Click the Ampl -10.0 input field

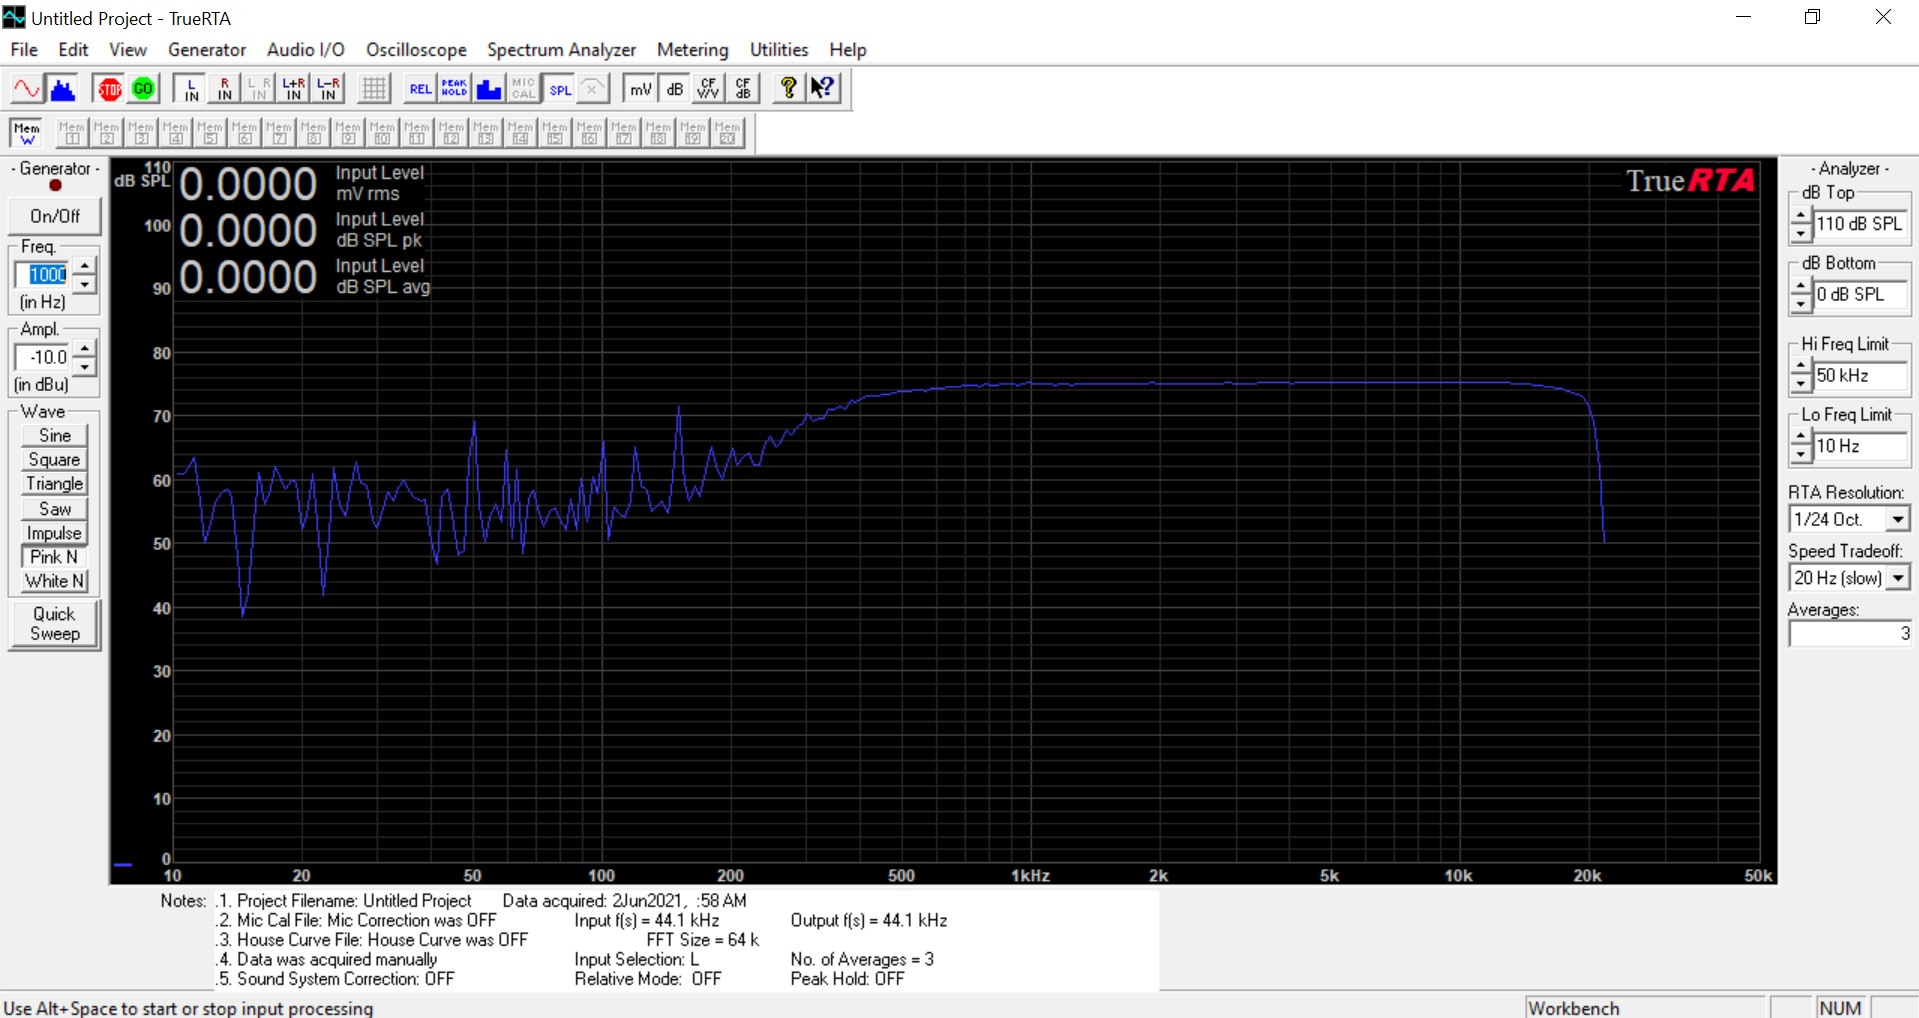click(44, 357)
